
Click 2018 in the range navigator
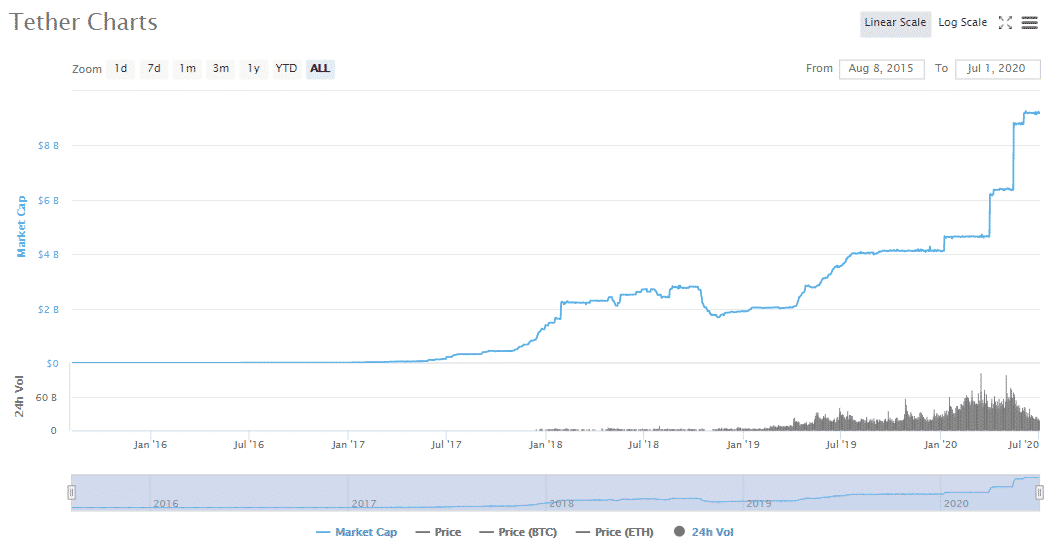561,504
